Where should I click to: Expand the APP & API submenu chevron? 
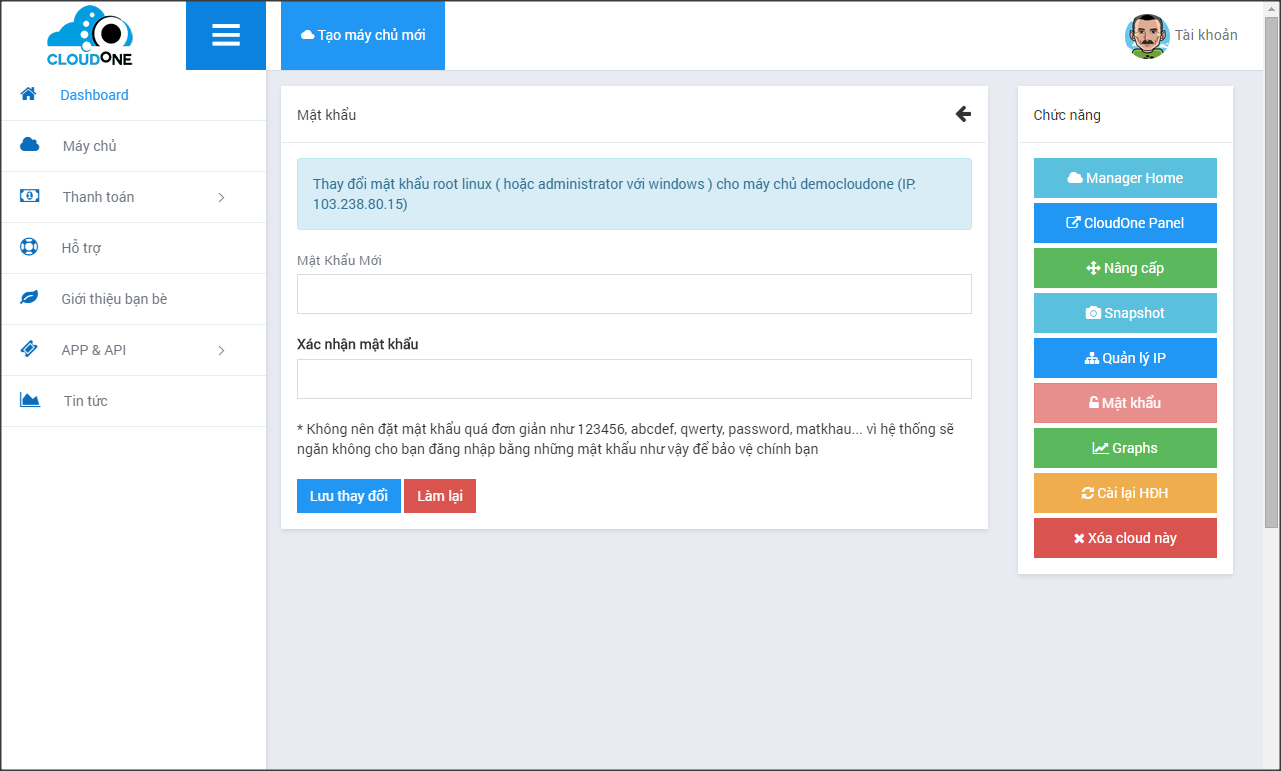click(221, 350)
